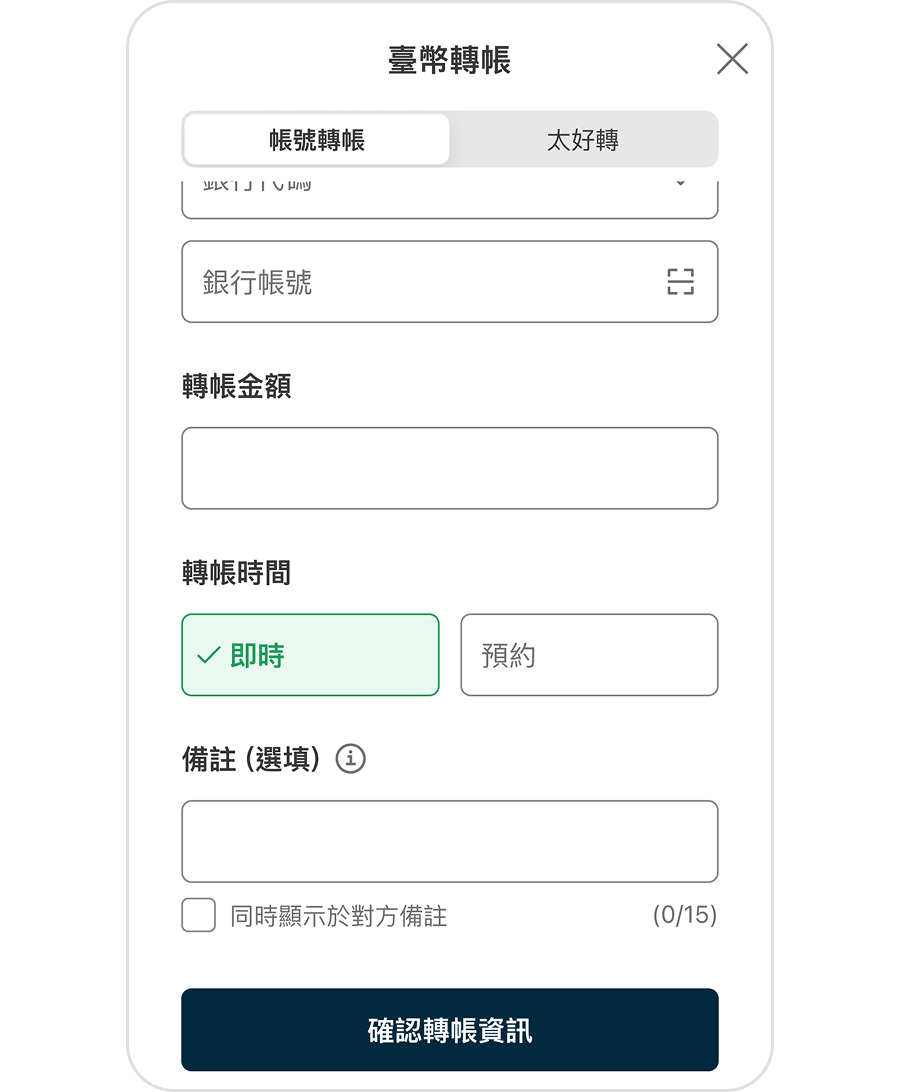This screenshot has height=1092, width=900.
Task: Close the 臺幣轉帳 dialog with X
Action: pyautogui.click(x=732, y=58)
